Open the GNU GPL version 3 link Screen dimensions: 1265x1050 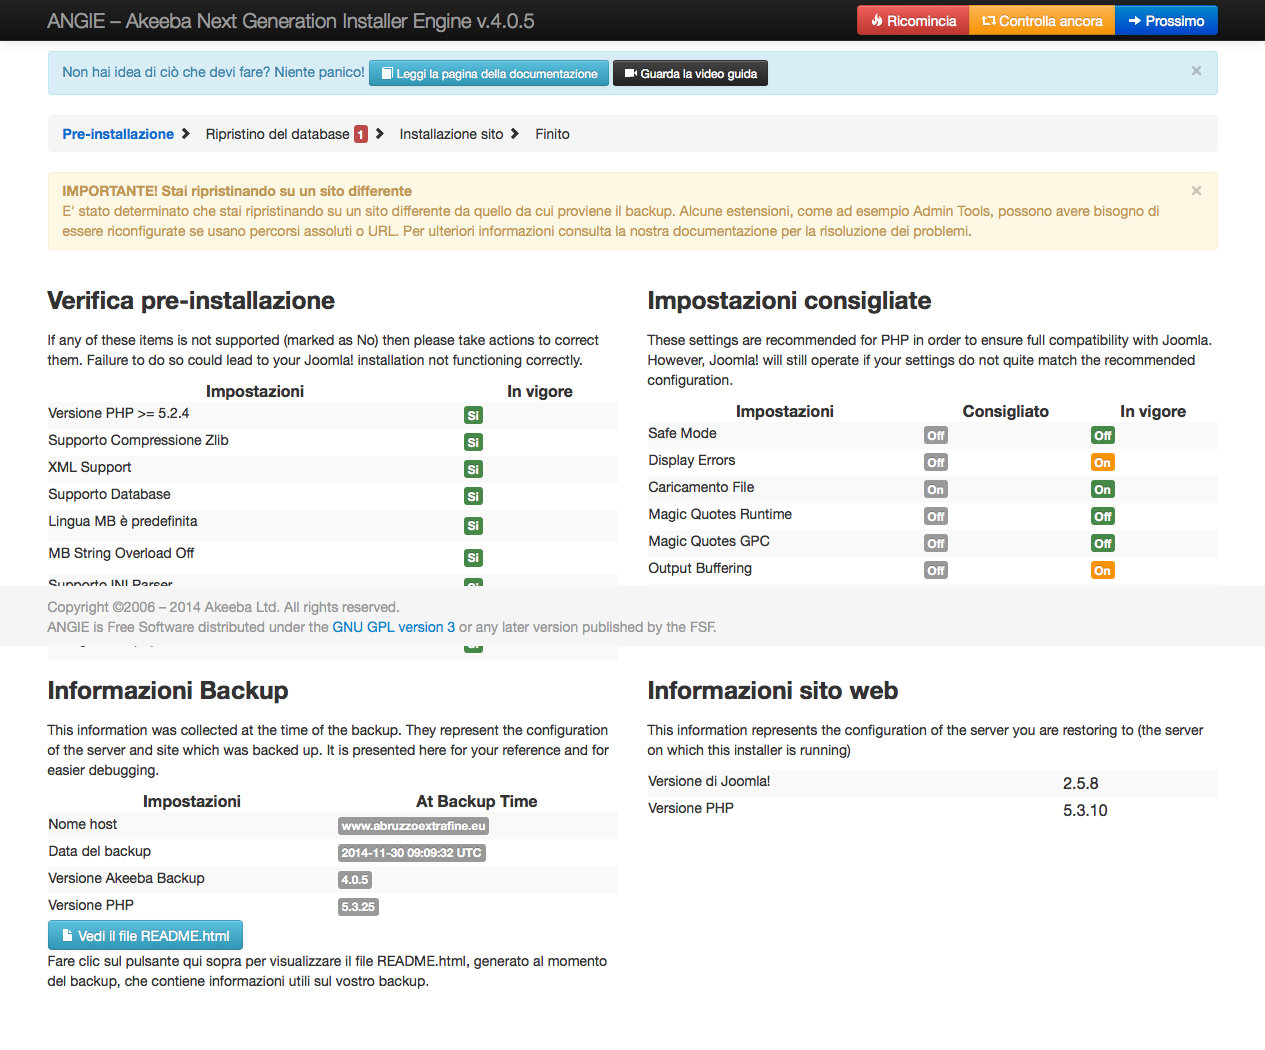click(x=394, y=627)
